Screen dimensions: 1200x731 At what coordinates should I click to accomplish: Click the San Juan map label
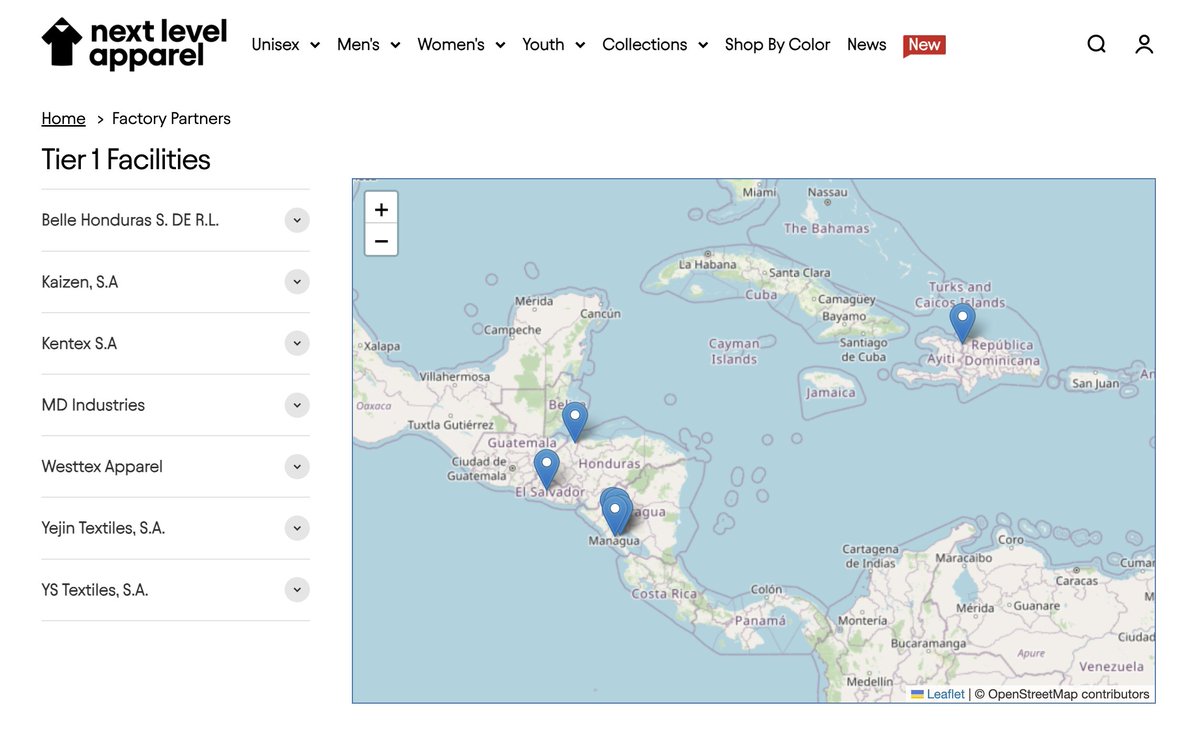point(1096,383)
